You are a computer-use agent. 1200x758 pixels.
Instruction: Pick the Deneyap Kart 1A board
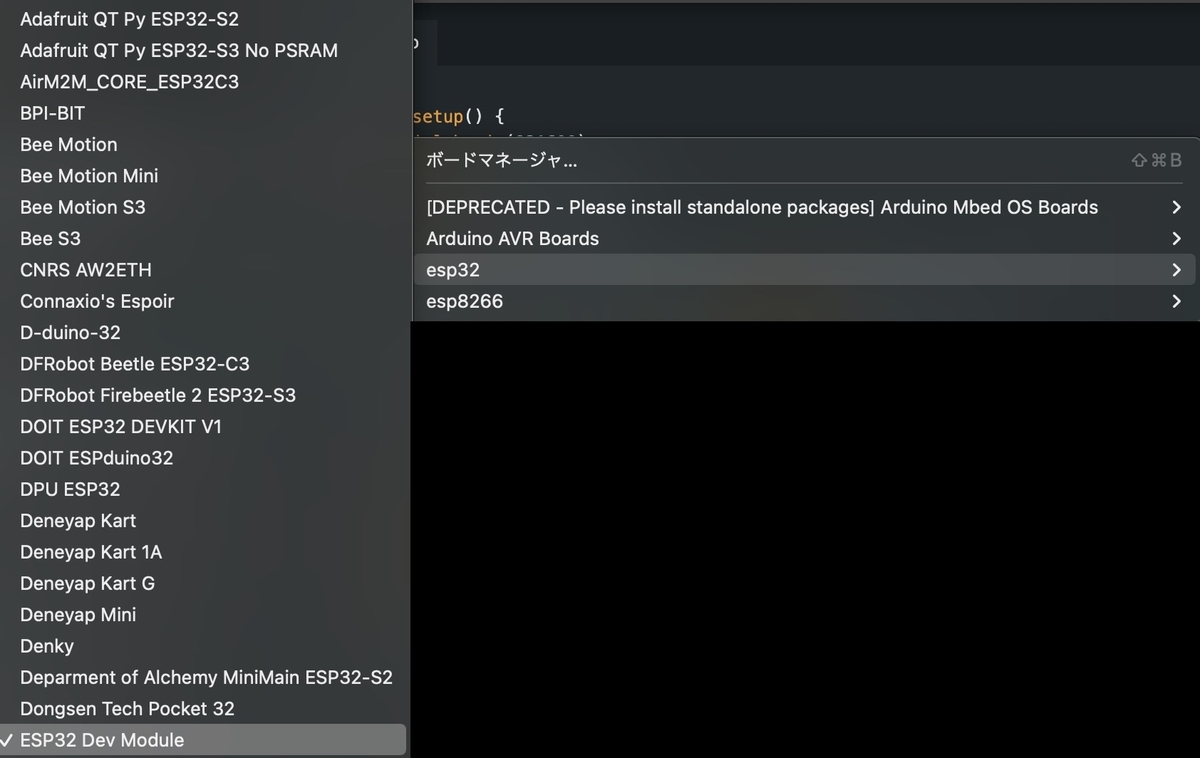tap(91, 551)
